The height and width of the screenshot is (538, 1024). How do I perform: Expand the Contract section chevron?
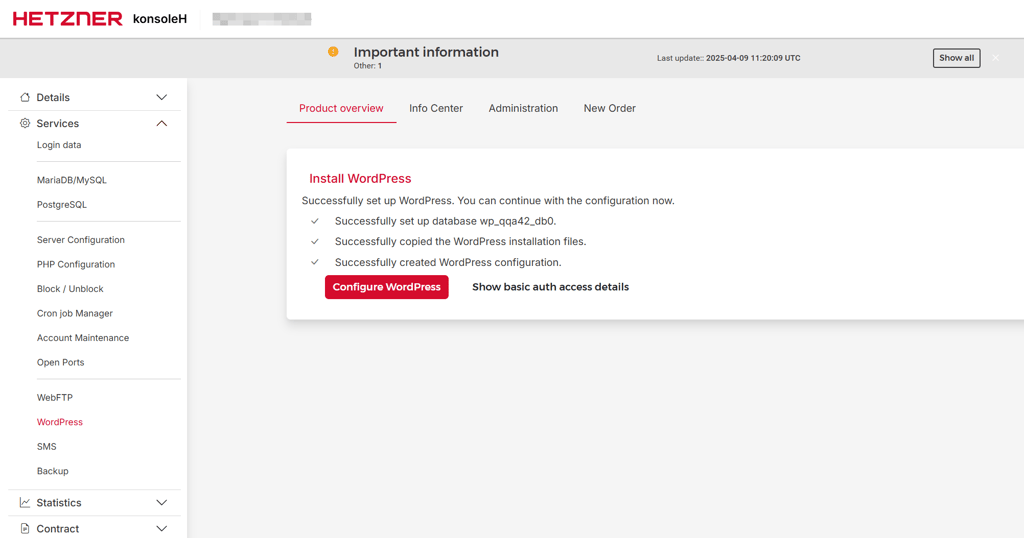(161, 529)
